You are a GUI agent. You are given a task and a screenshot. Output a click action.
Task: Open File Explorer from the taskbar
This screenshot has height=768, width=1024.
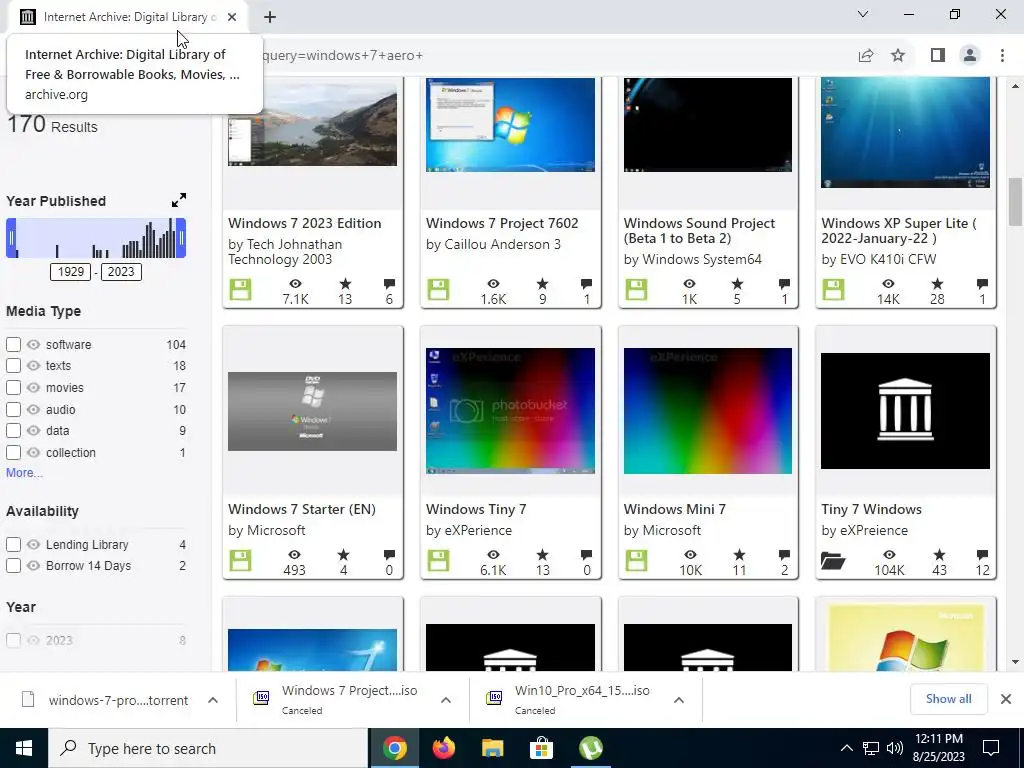tap(492, 748)
